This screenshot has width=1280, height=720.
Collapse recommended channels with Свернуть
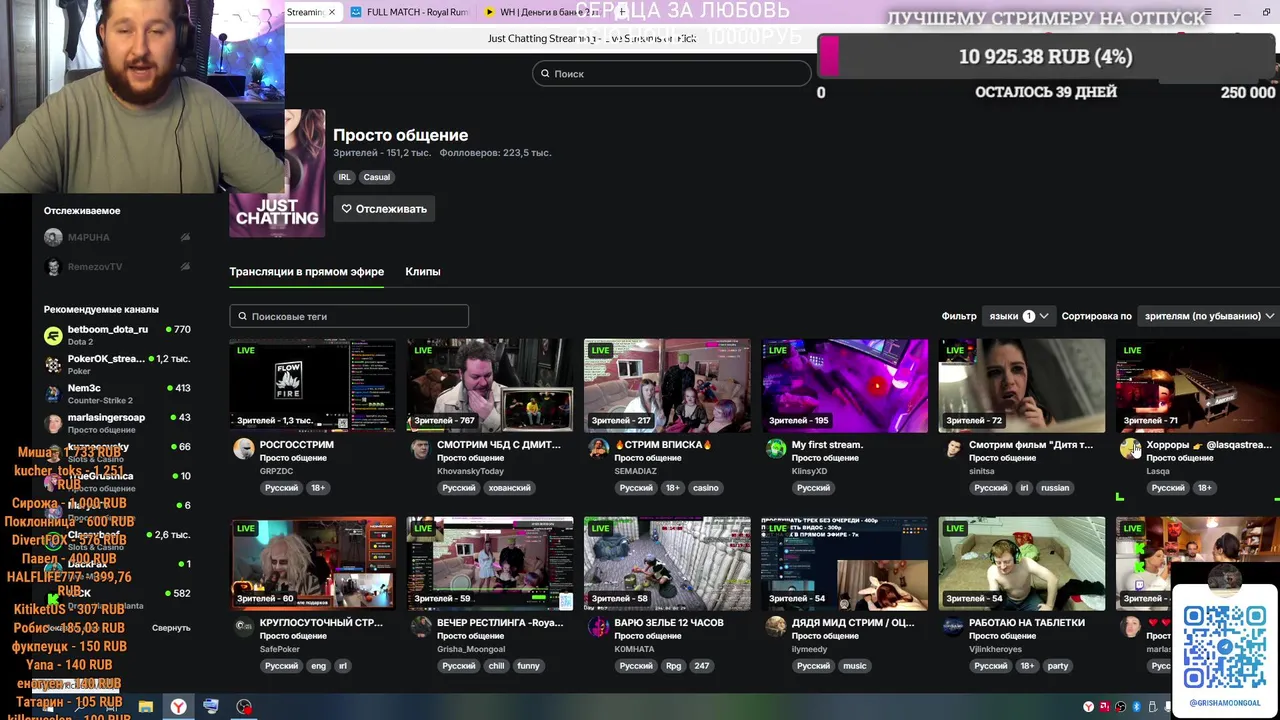point(171,628)
